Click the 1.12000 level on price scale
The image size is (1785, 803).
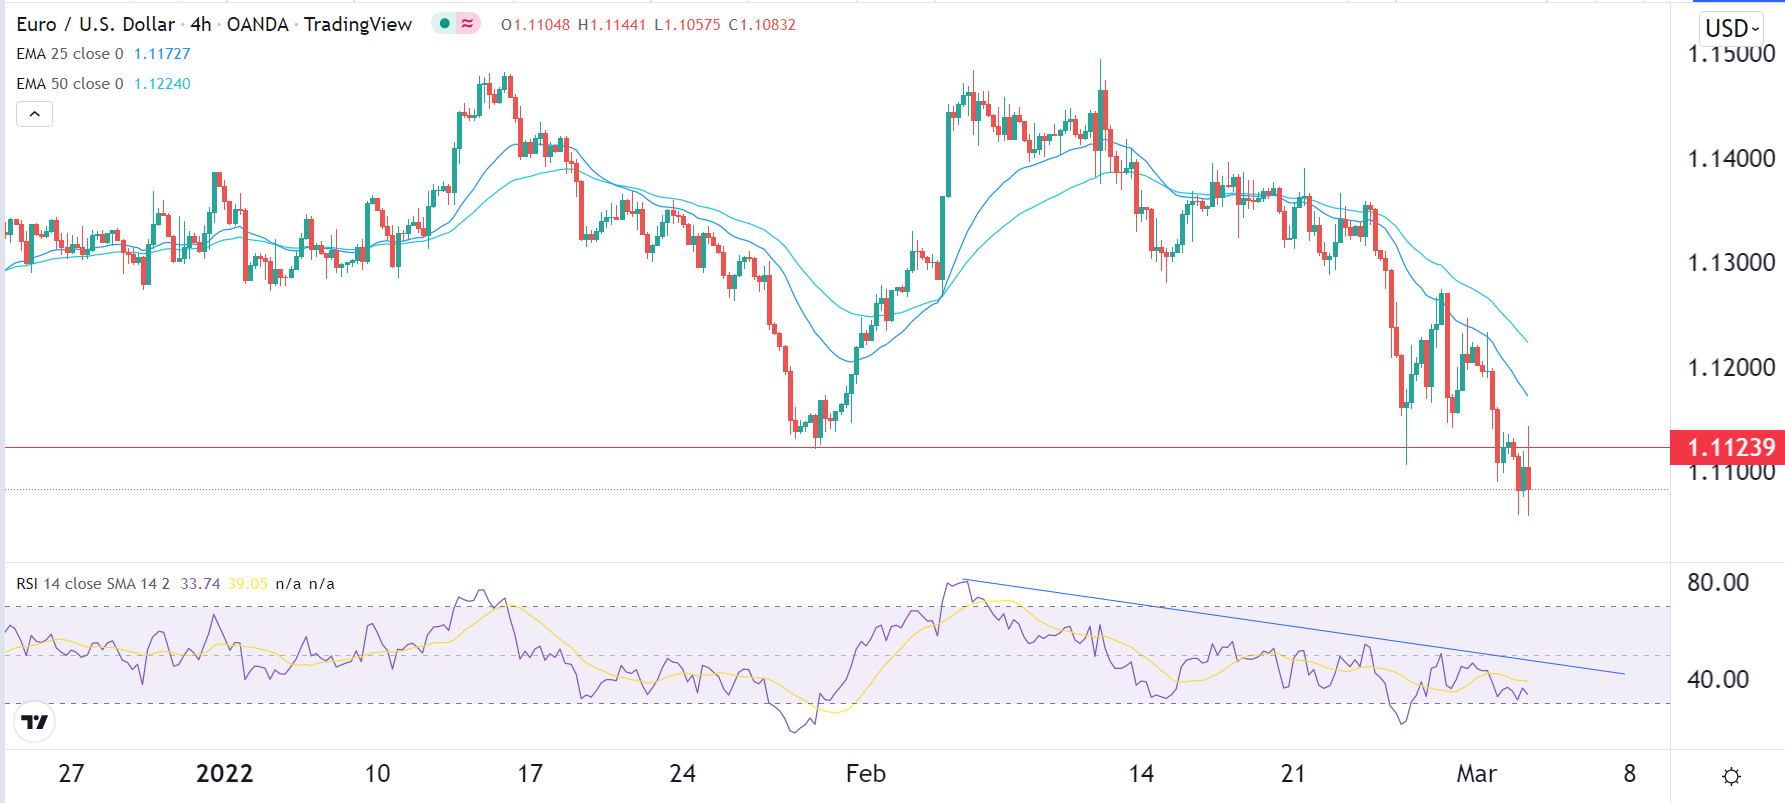[x=1731, y=367]
